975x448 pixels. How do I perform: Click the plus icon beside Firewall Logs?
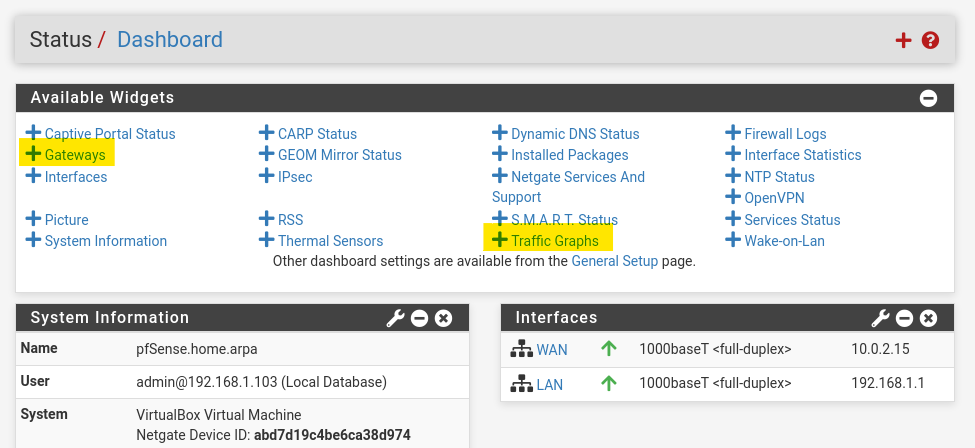[733, 133]
